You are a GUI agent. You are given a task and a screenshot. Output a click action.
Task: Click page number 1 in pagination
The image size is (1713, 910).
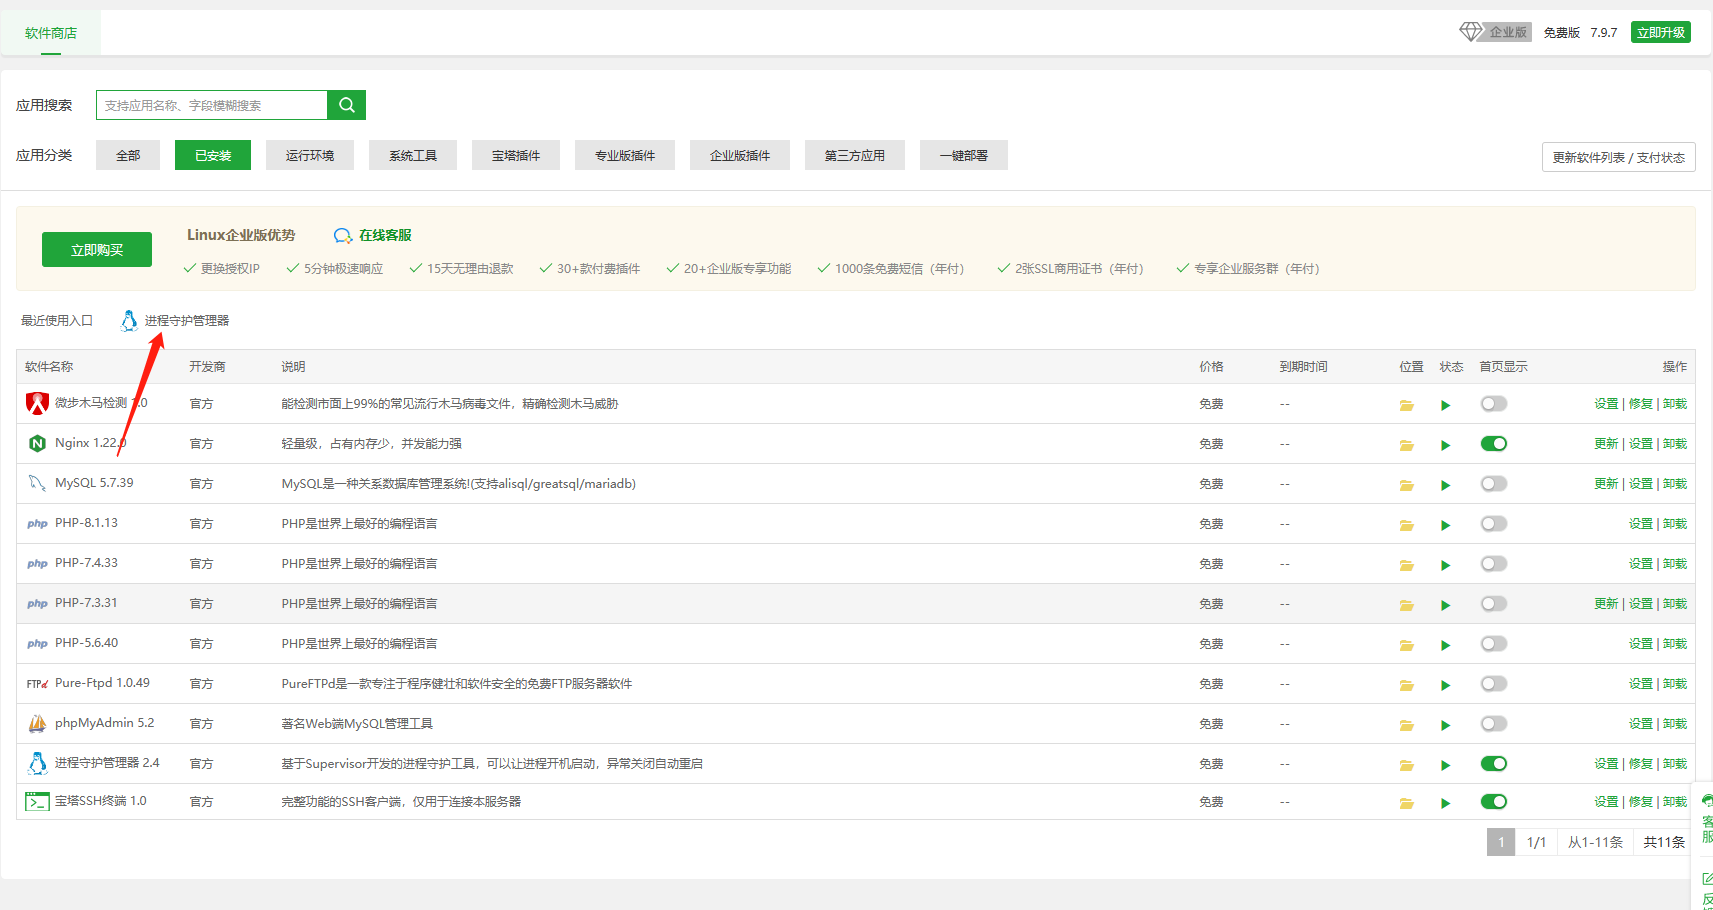(x=1501, y=842)
